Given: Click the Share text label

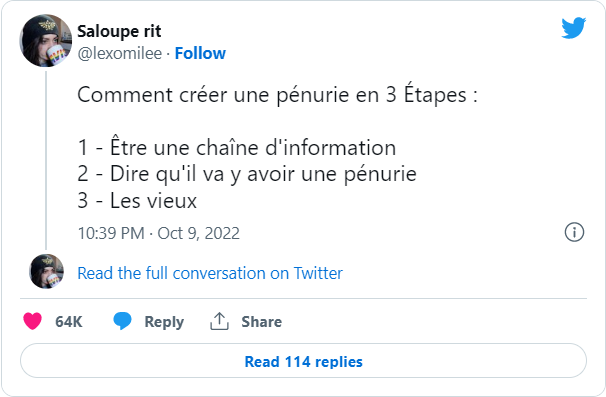Looking at the screenshot, I should click(x=262, y=322).
